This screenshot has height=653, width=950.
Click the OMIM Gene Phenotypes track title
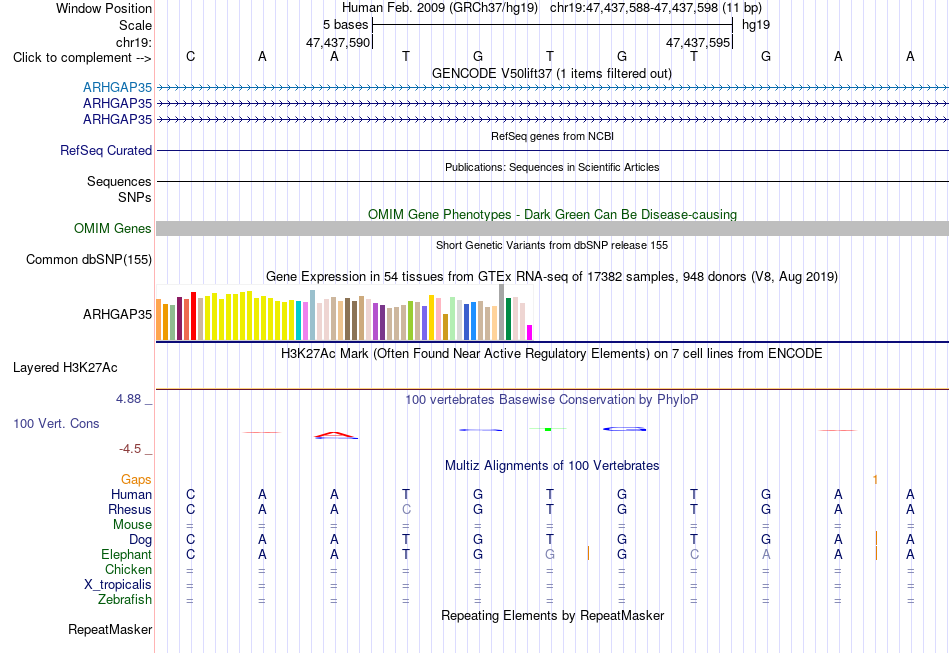552,214
